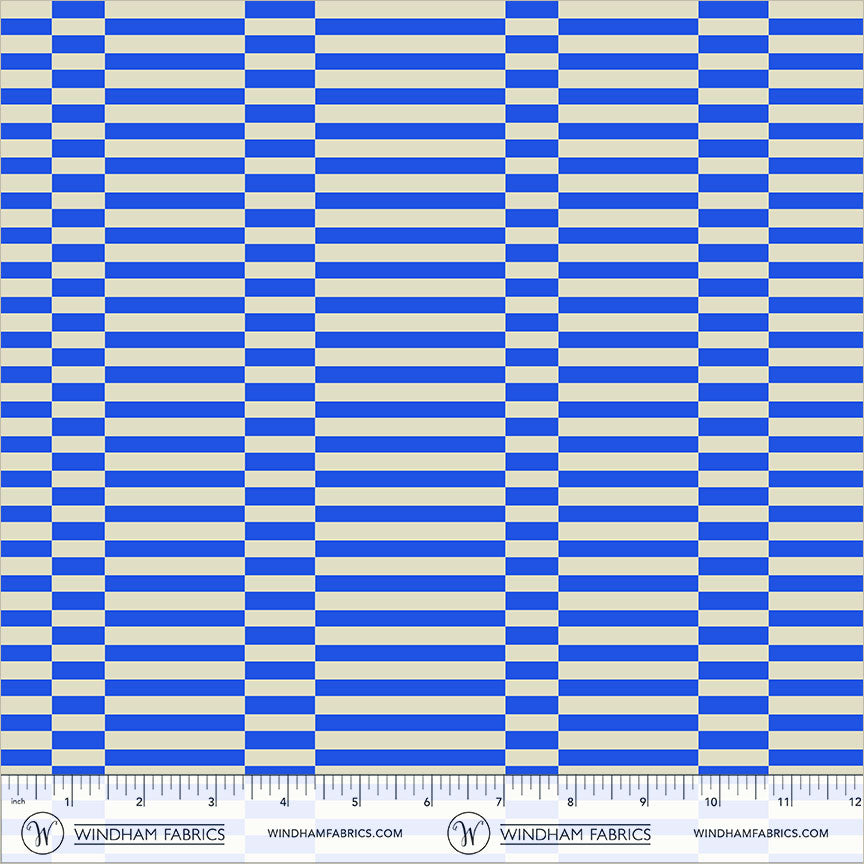Click the 12 inch mark at ruler end

click(853, 802)
